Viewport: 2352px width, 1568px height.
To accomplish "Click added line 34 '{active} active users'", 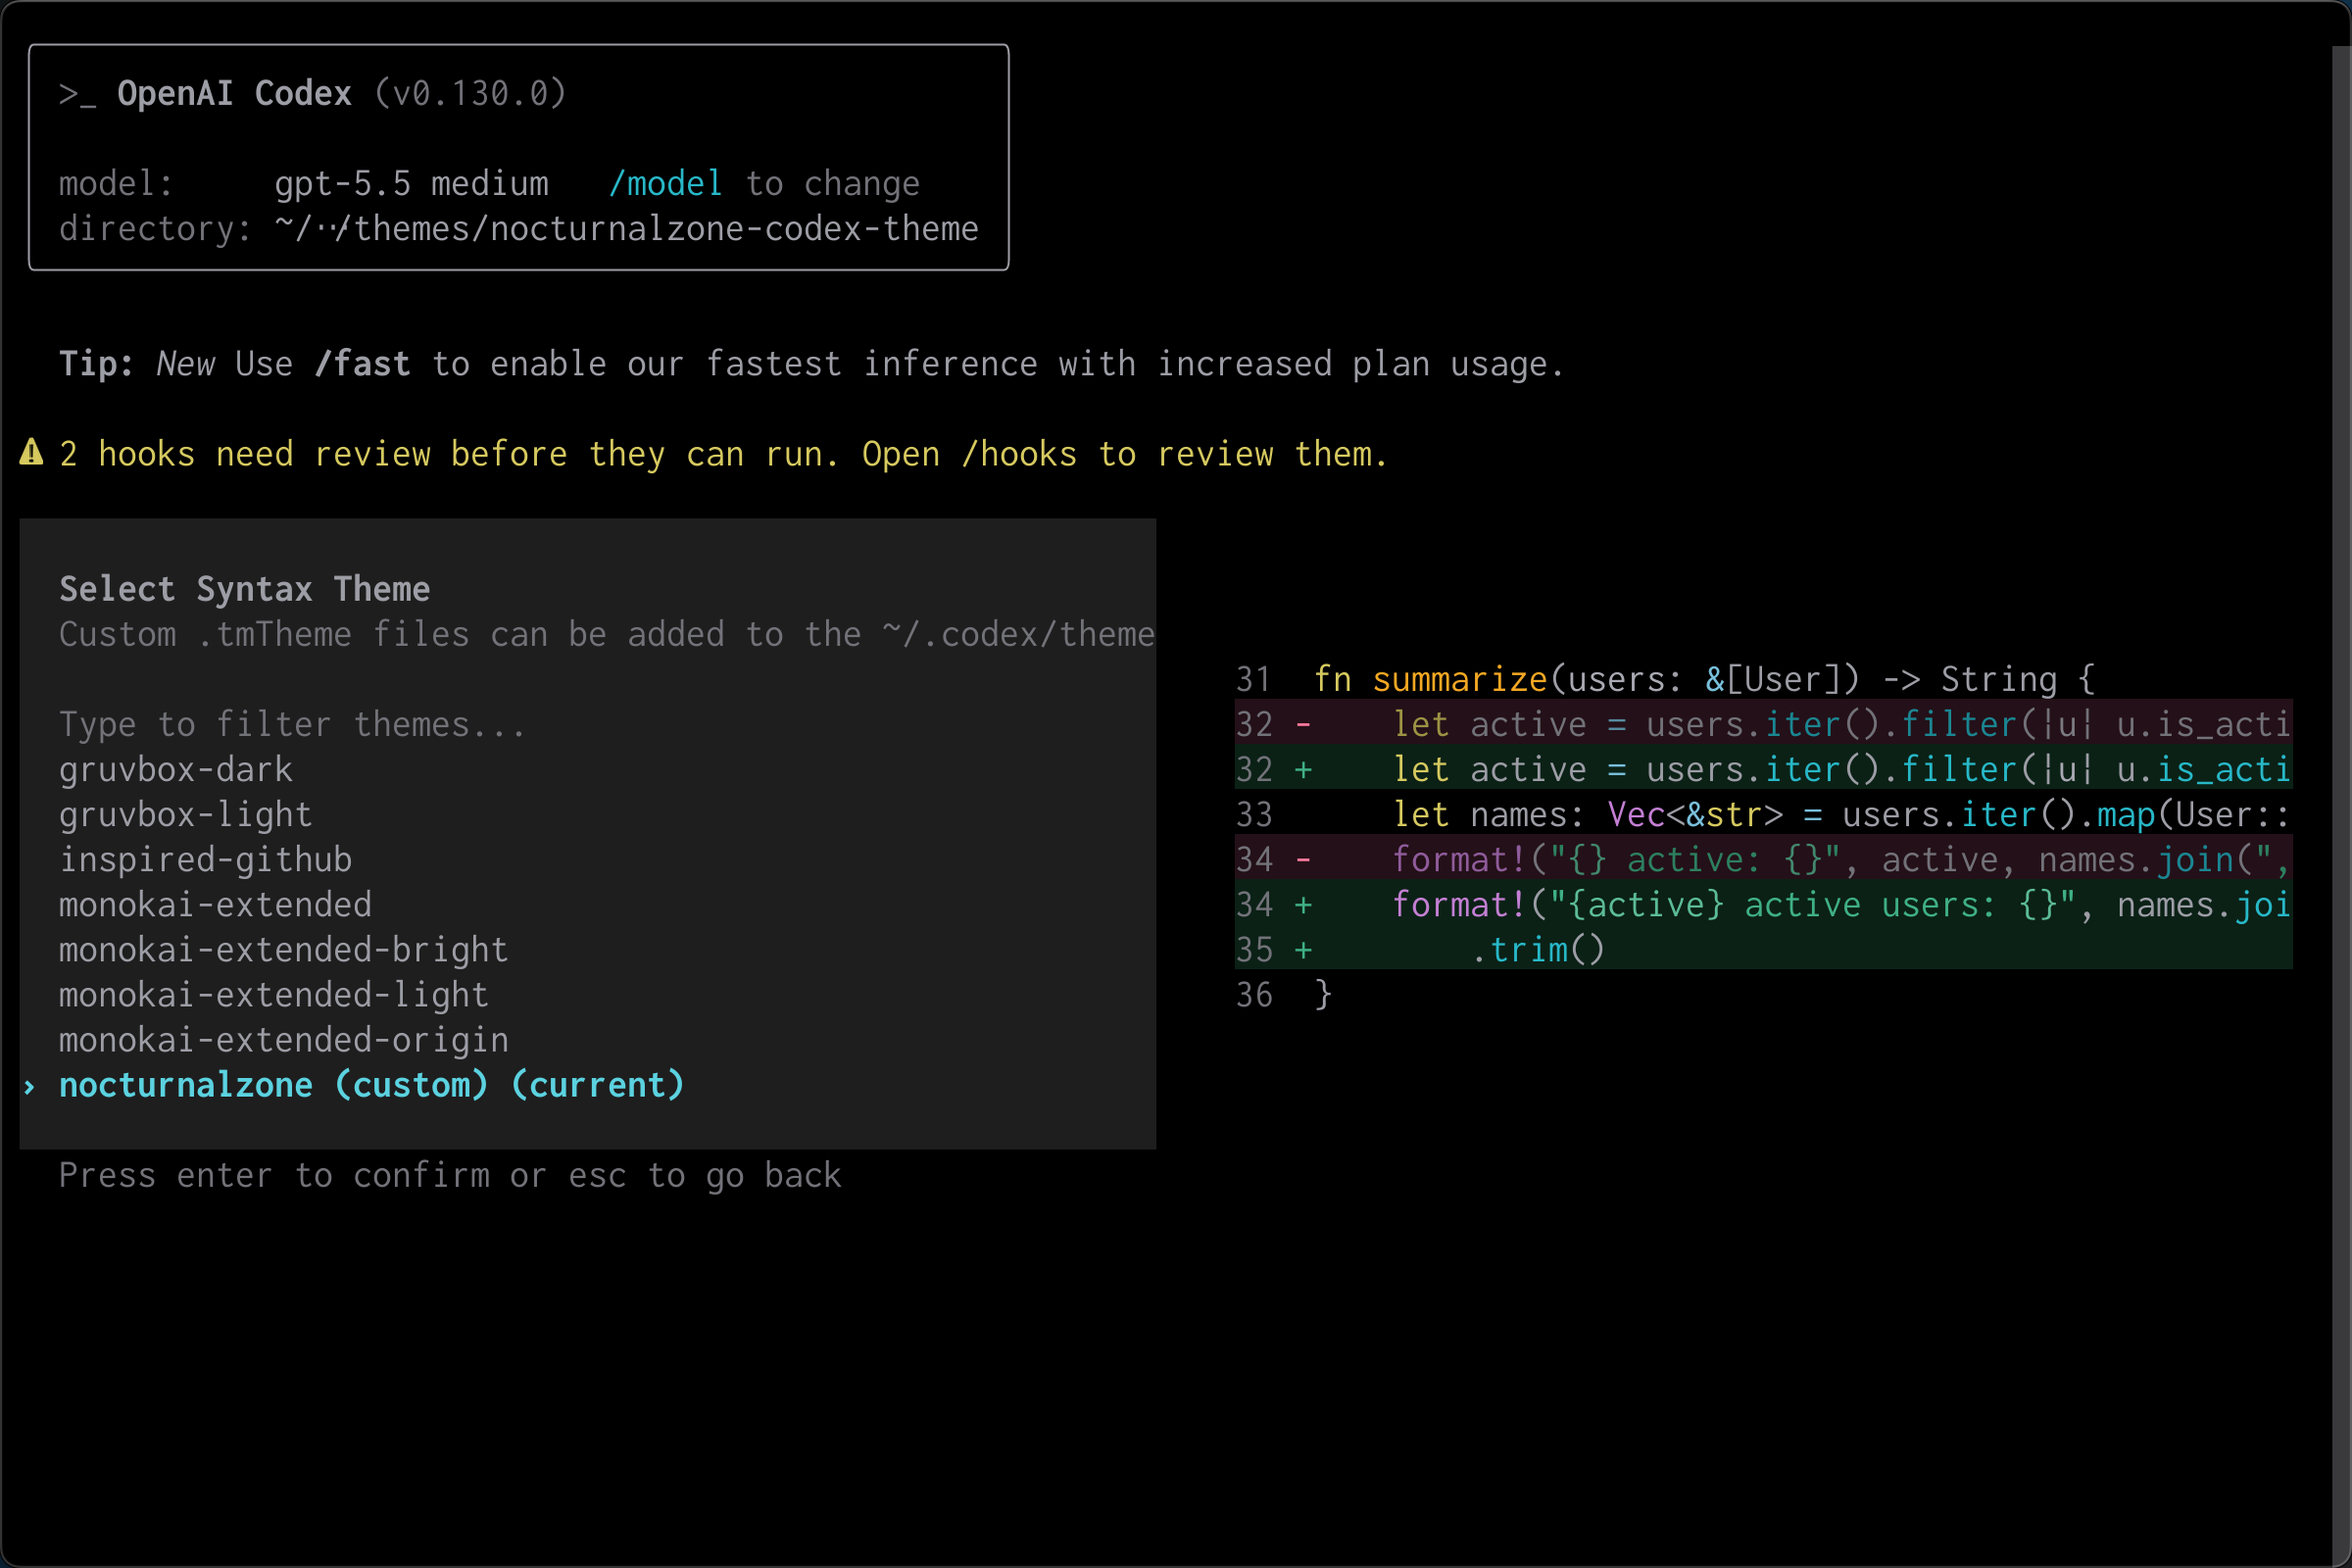I will 1763,903.
